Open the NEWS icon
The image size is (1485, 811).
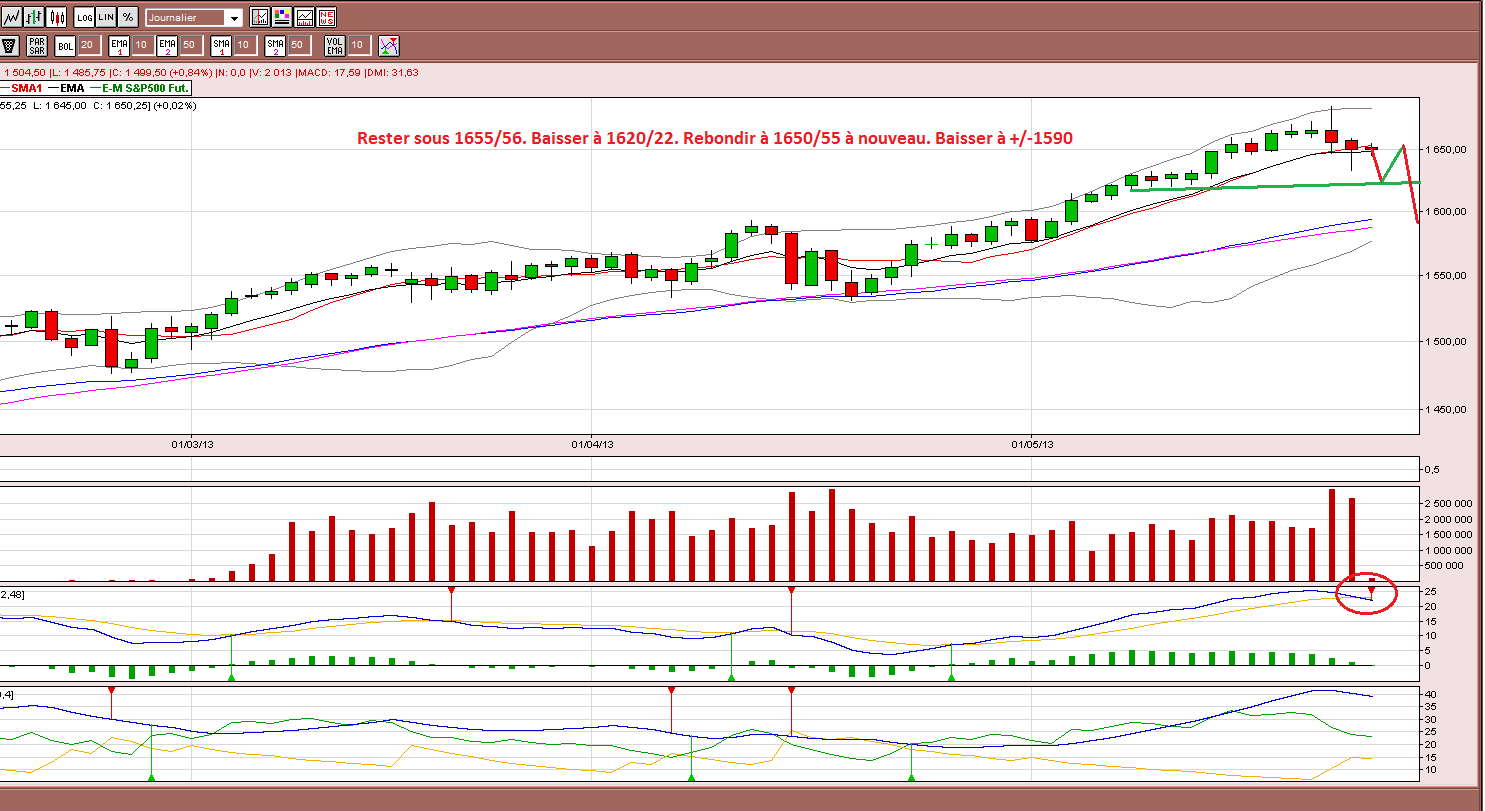326,17
